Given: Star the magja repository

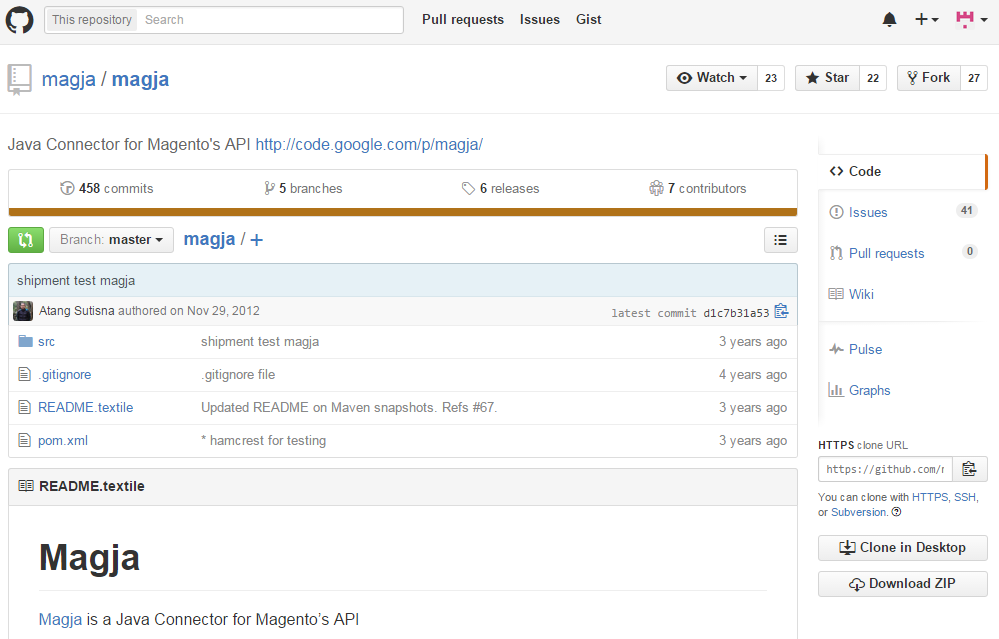Looking at the screenshot, I should tap(827, 78).
